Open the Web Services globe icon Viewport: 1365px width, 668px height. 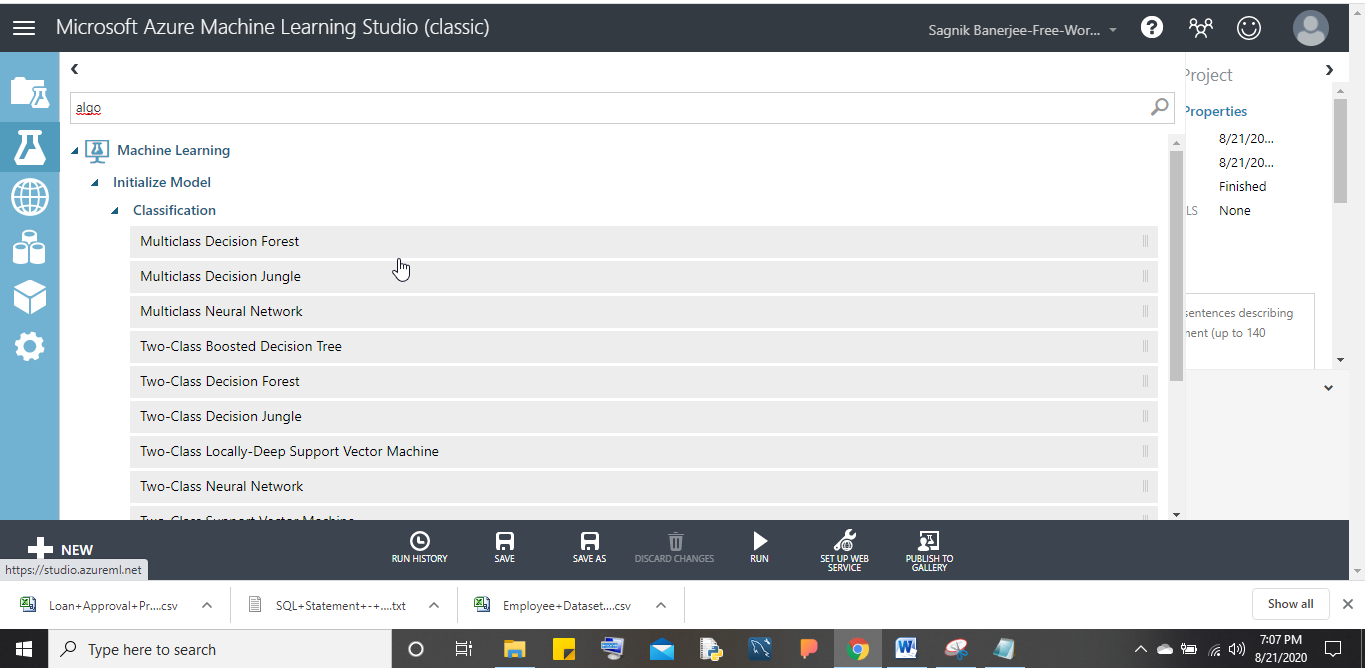pyautogui.click(x=29, y=197)
